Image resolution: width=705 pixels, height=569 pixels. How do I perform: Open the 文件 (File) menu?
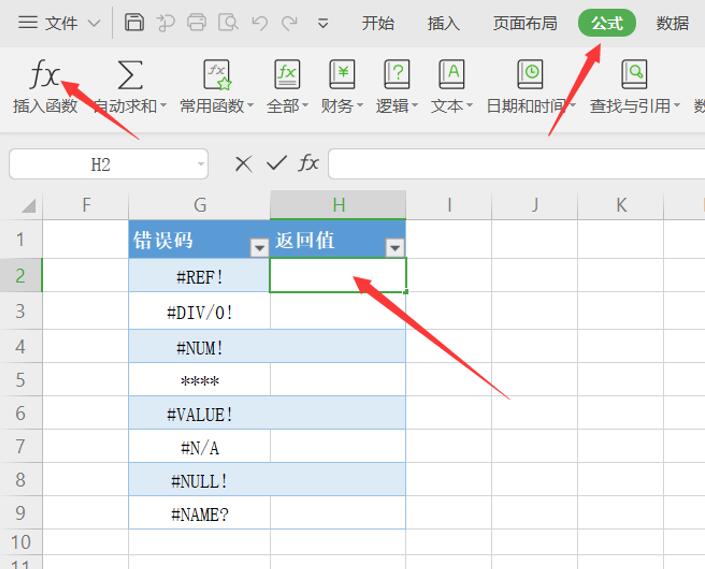pos(61,23)
